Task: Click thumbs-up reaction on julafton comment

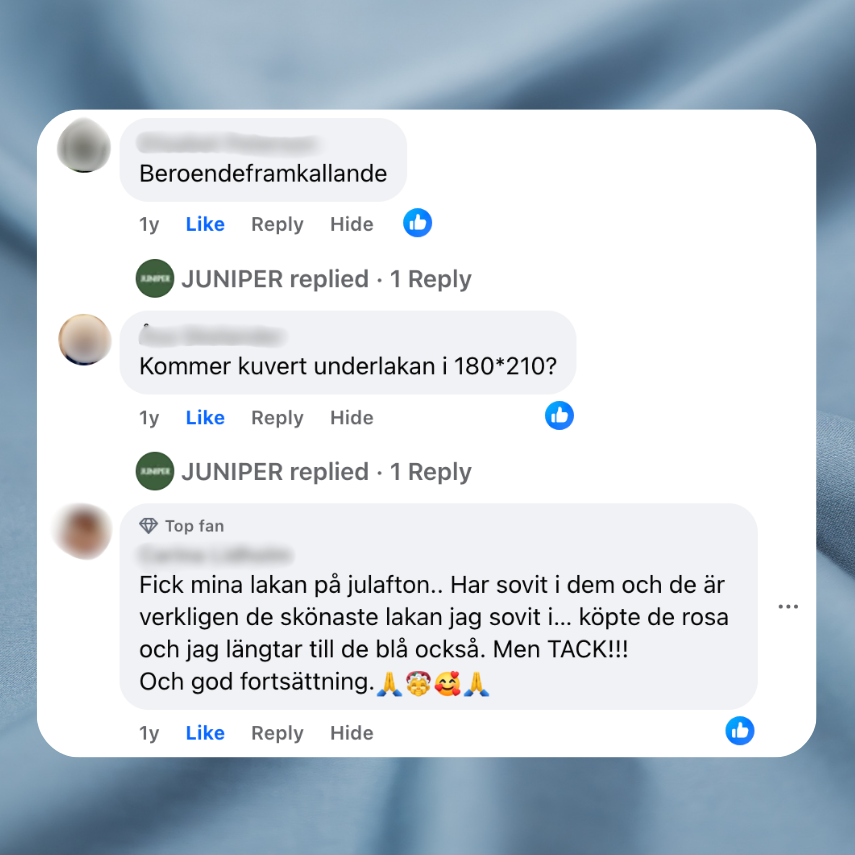Action: (x=739, y=731)
